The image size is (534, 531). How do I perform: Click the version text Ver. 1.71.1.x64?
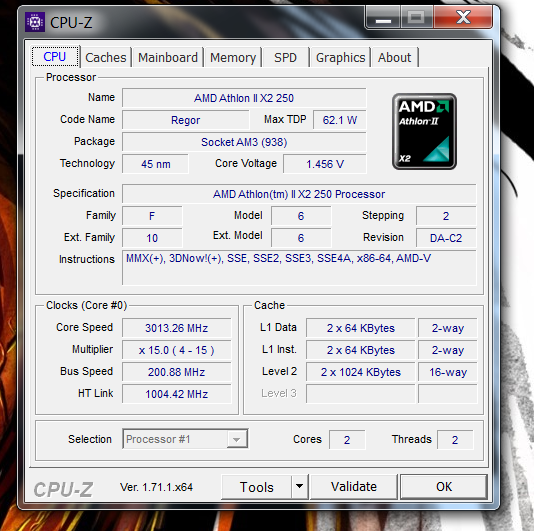pos(156,487)
